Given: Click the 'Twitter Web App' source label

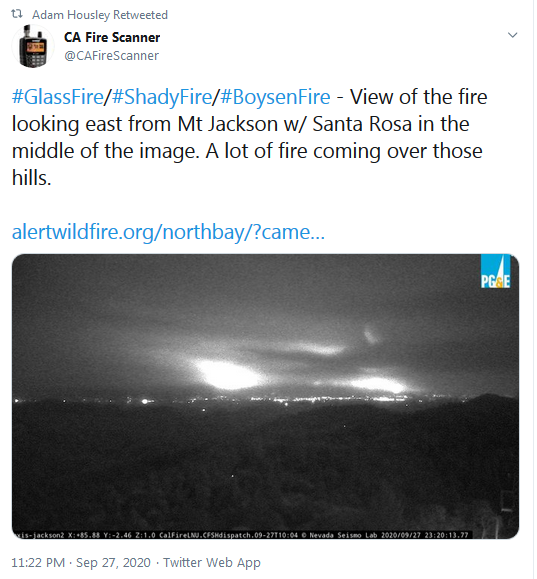Looking at the screenshot, I should pyautogui.click(x=212, y=563).
